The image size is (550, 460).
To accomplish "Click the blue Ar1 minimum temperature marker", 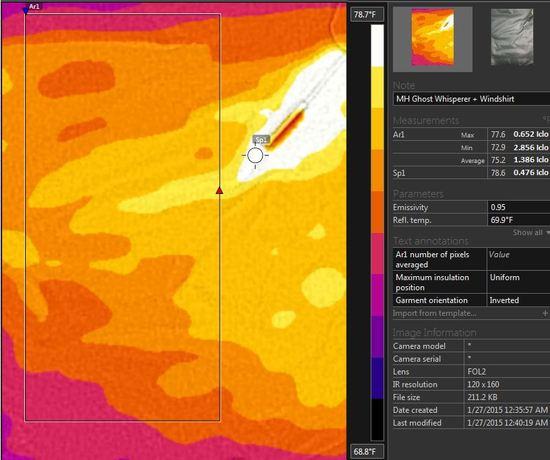I will [25, 11].
